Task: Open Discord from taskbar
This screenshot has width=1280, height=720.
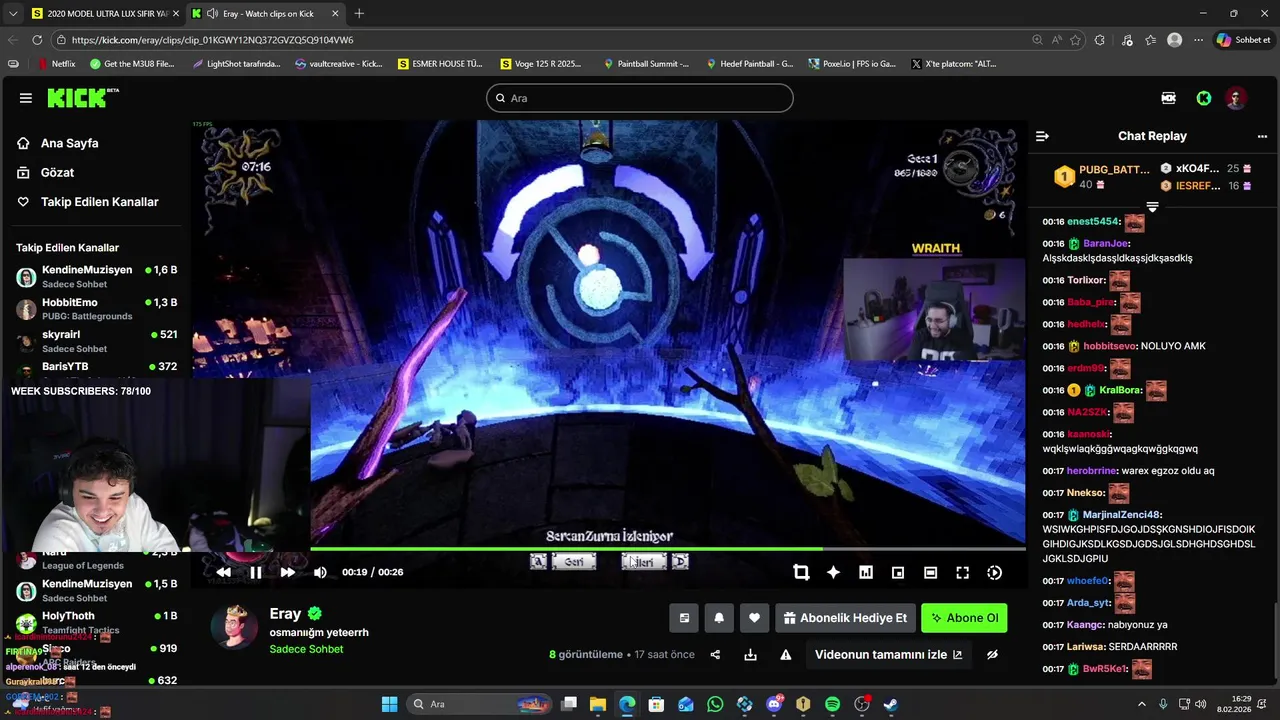Action: (774, 704)
